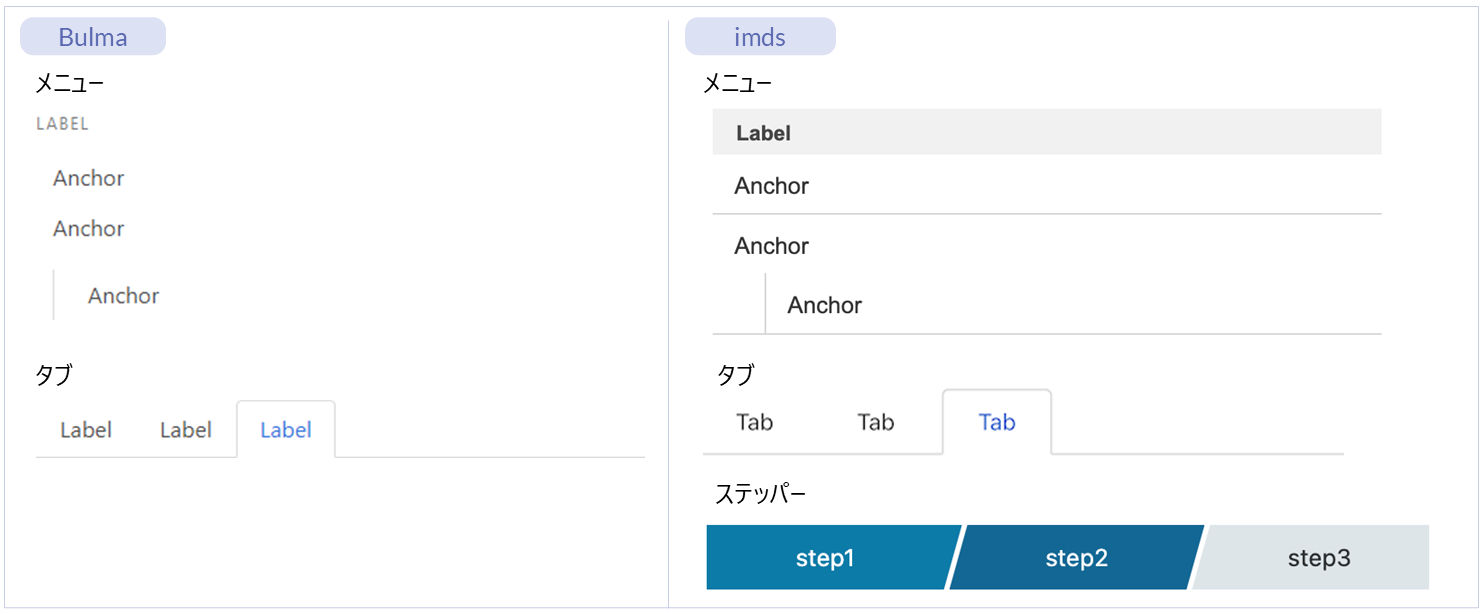Open the indented nested Anchor under Bulma
The height and width of the screenshot is (614, 1484).
tap(123, 296)
